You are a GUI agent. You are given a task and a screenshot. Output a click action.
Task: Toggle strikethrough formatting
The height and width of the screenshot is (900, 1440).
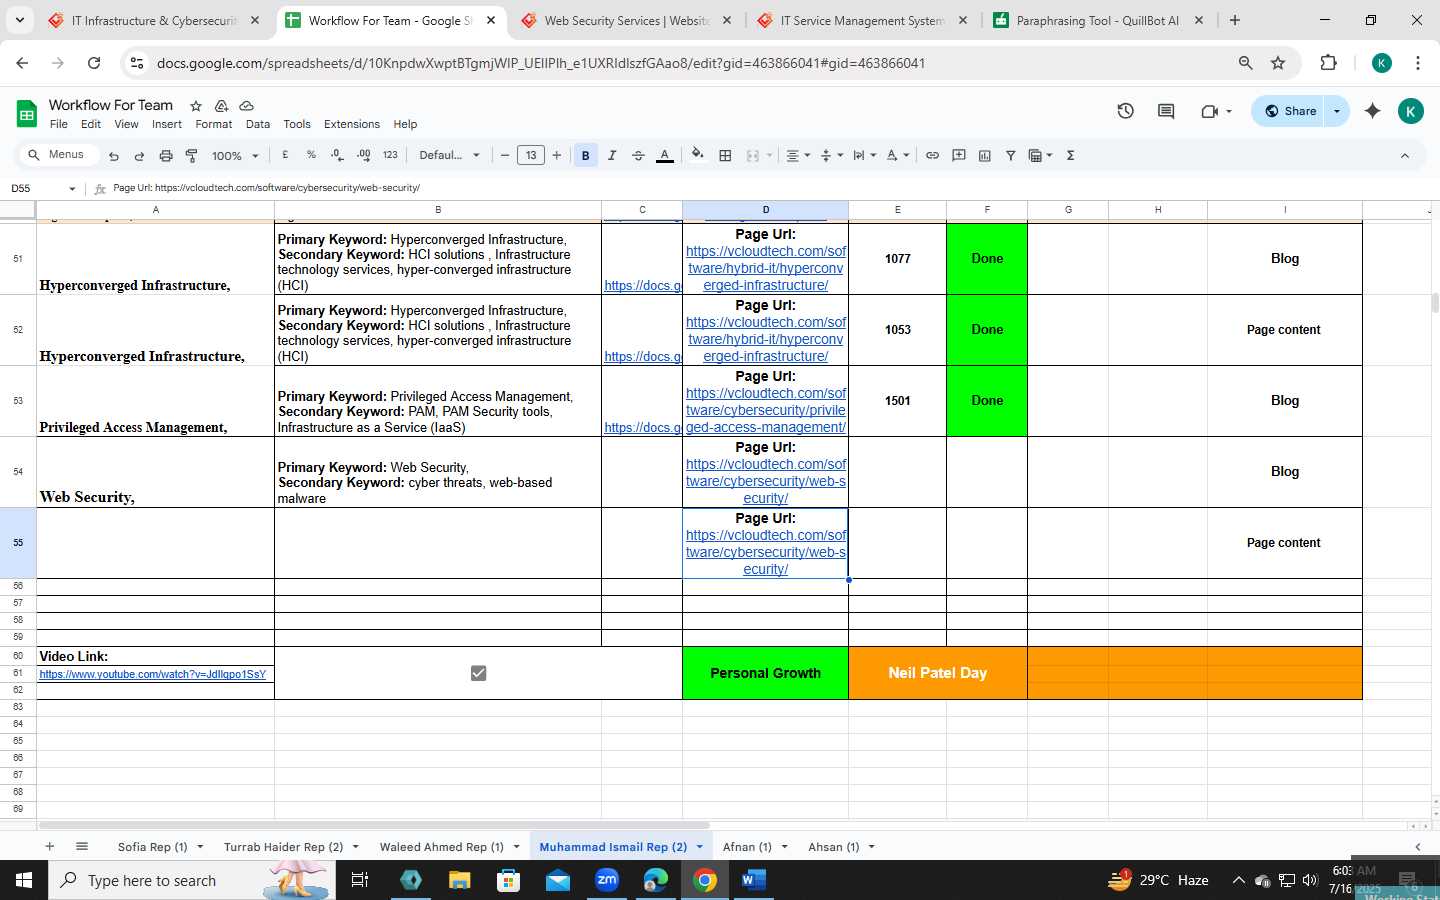[x=638, y=155]
